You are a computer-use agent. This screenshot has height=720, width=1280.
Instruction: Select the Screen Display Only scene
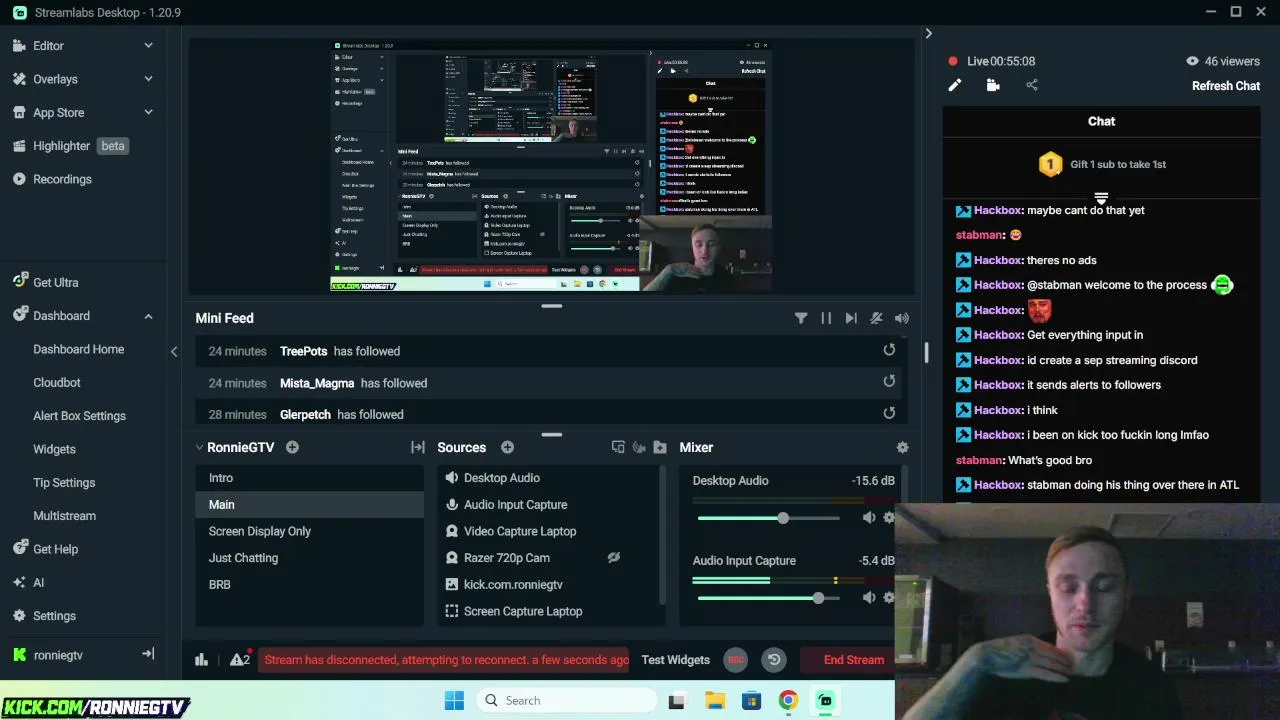point(310,531)
